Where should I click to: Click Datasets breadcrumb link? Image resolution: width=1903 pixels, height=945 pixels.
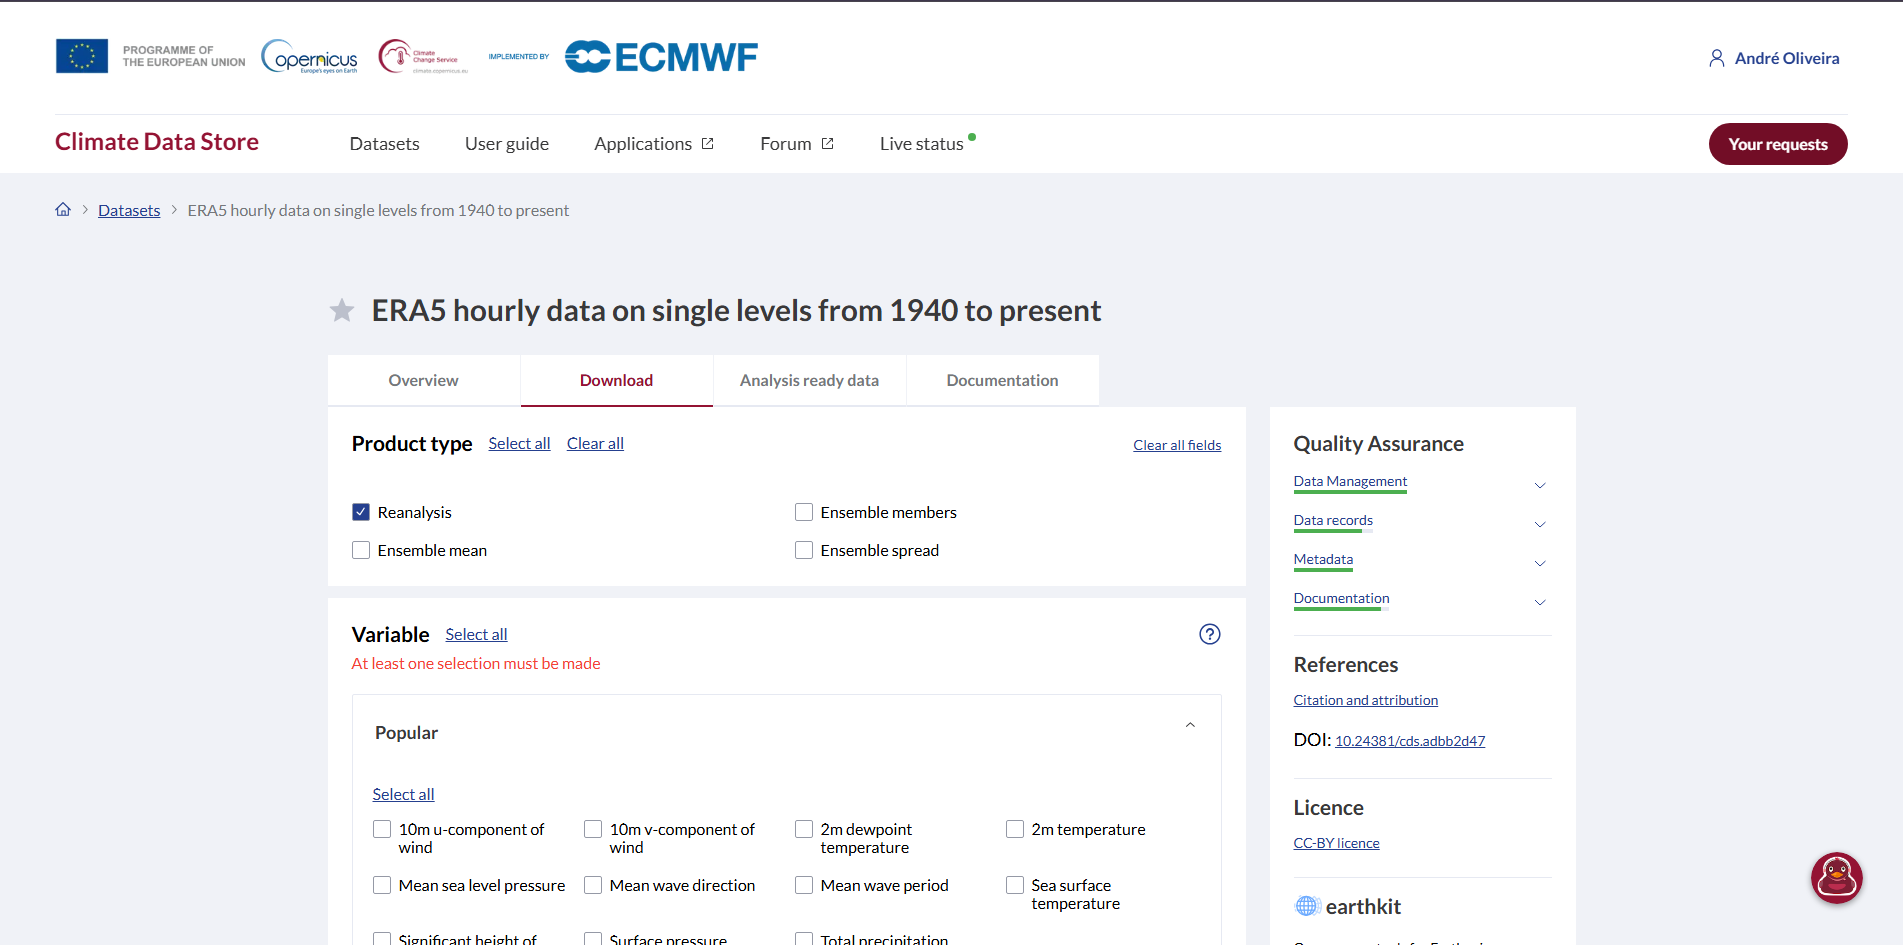tap(129, 210)
